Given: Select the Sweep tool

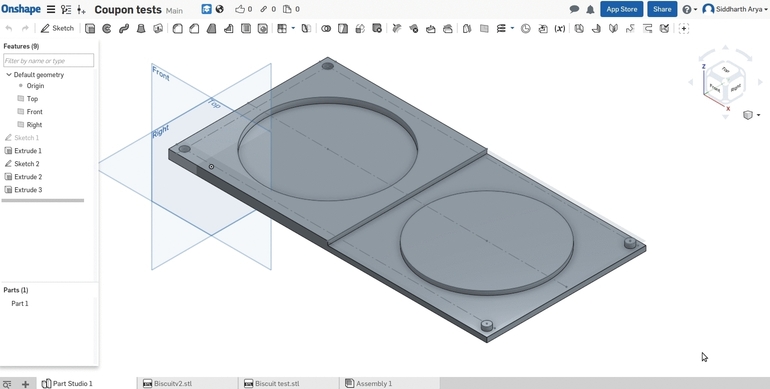Looking at the screenshot, I should (x=124, y=28).
